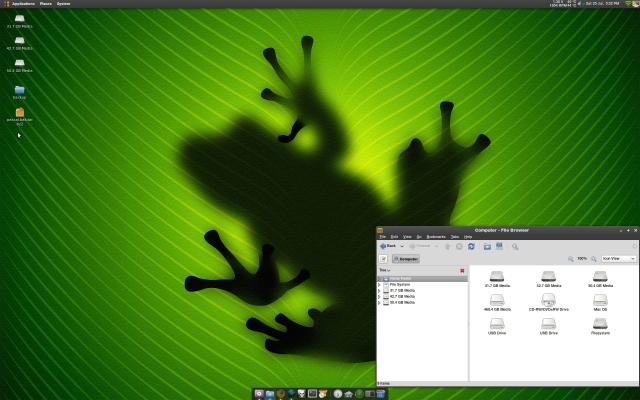Select Home Folder in the tree
Image resolution: width=640 pixels, height=400 pixels.
tap(422, 278)
